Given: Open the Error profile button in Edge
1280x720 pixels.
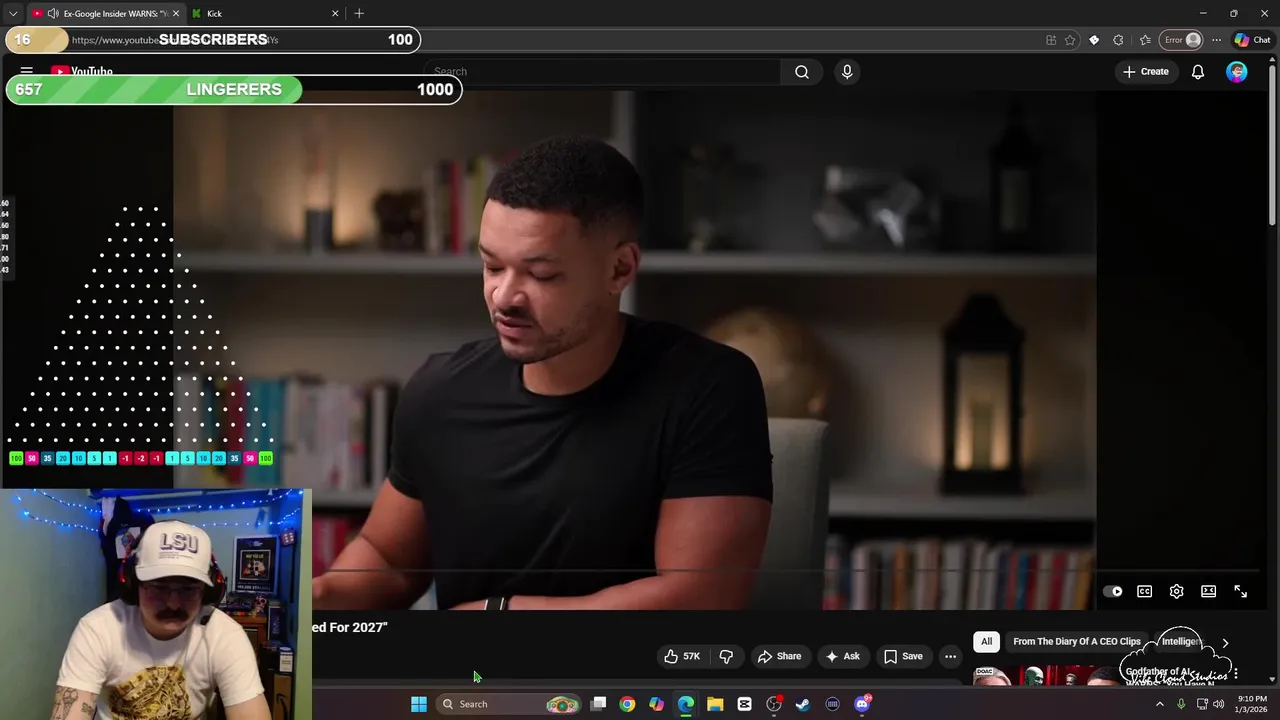Looking at the screenshot, I should click(x=1181, y=40).
